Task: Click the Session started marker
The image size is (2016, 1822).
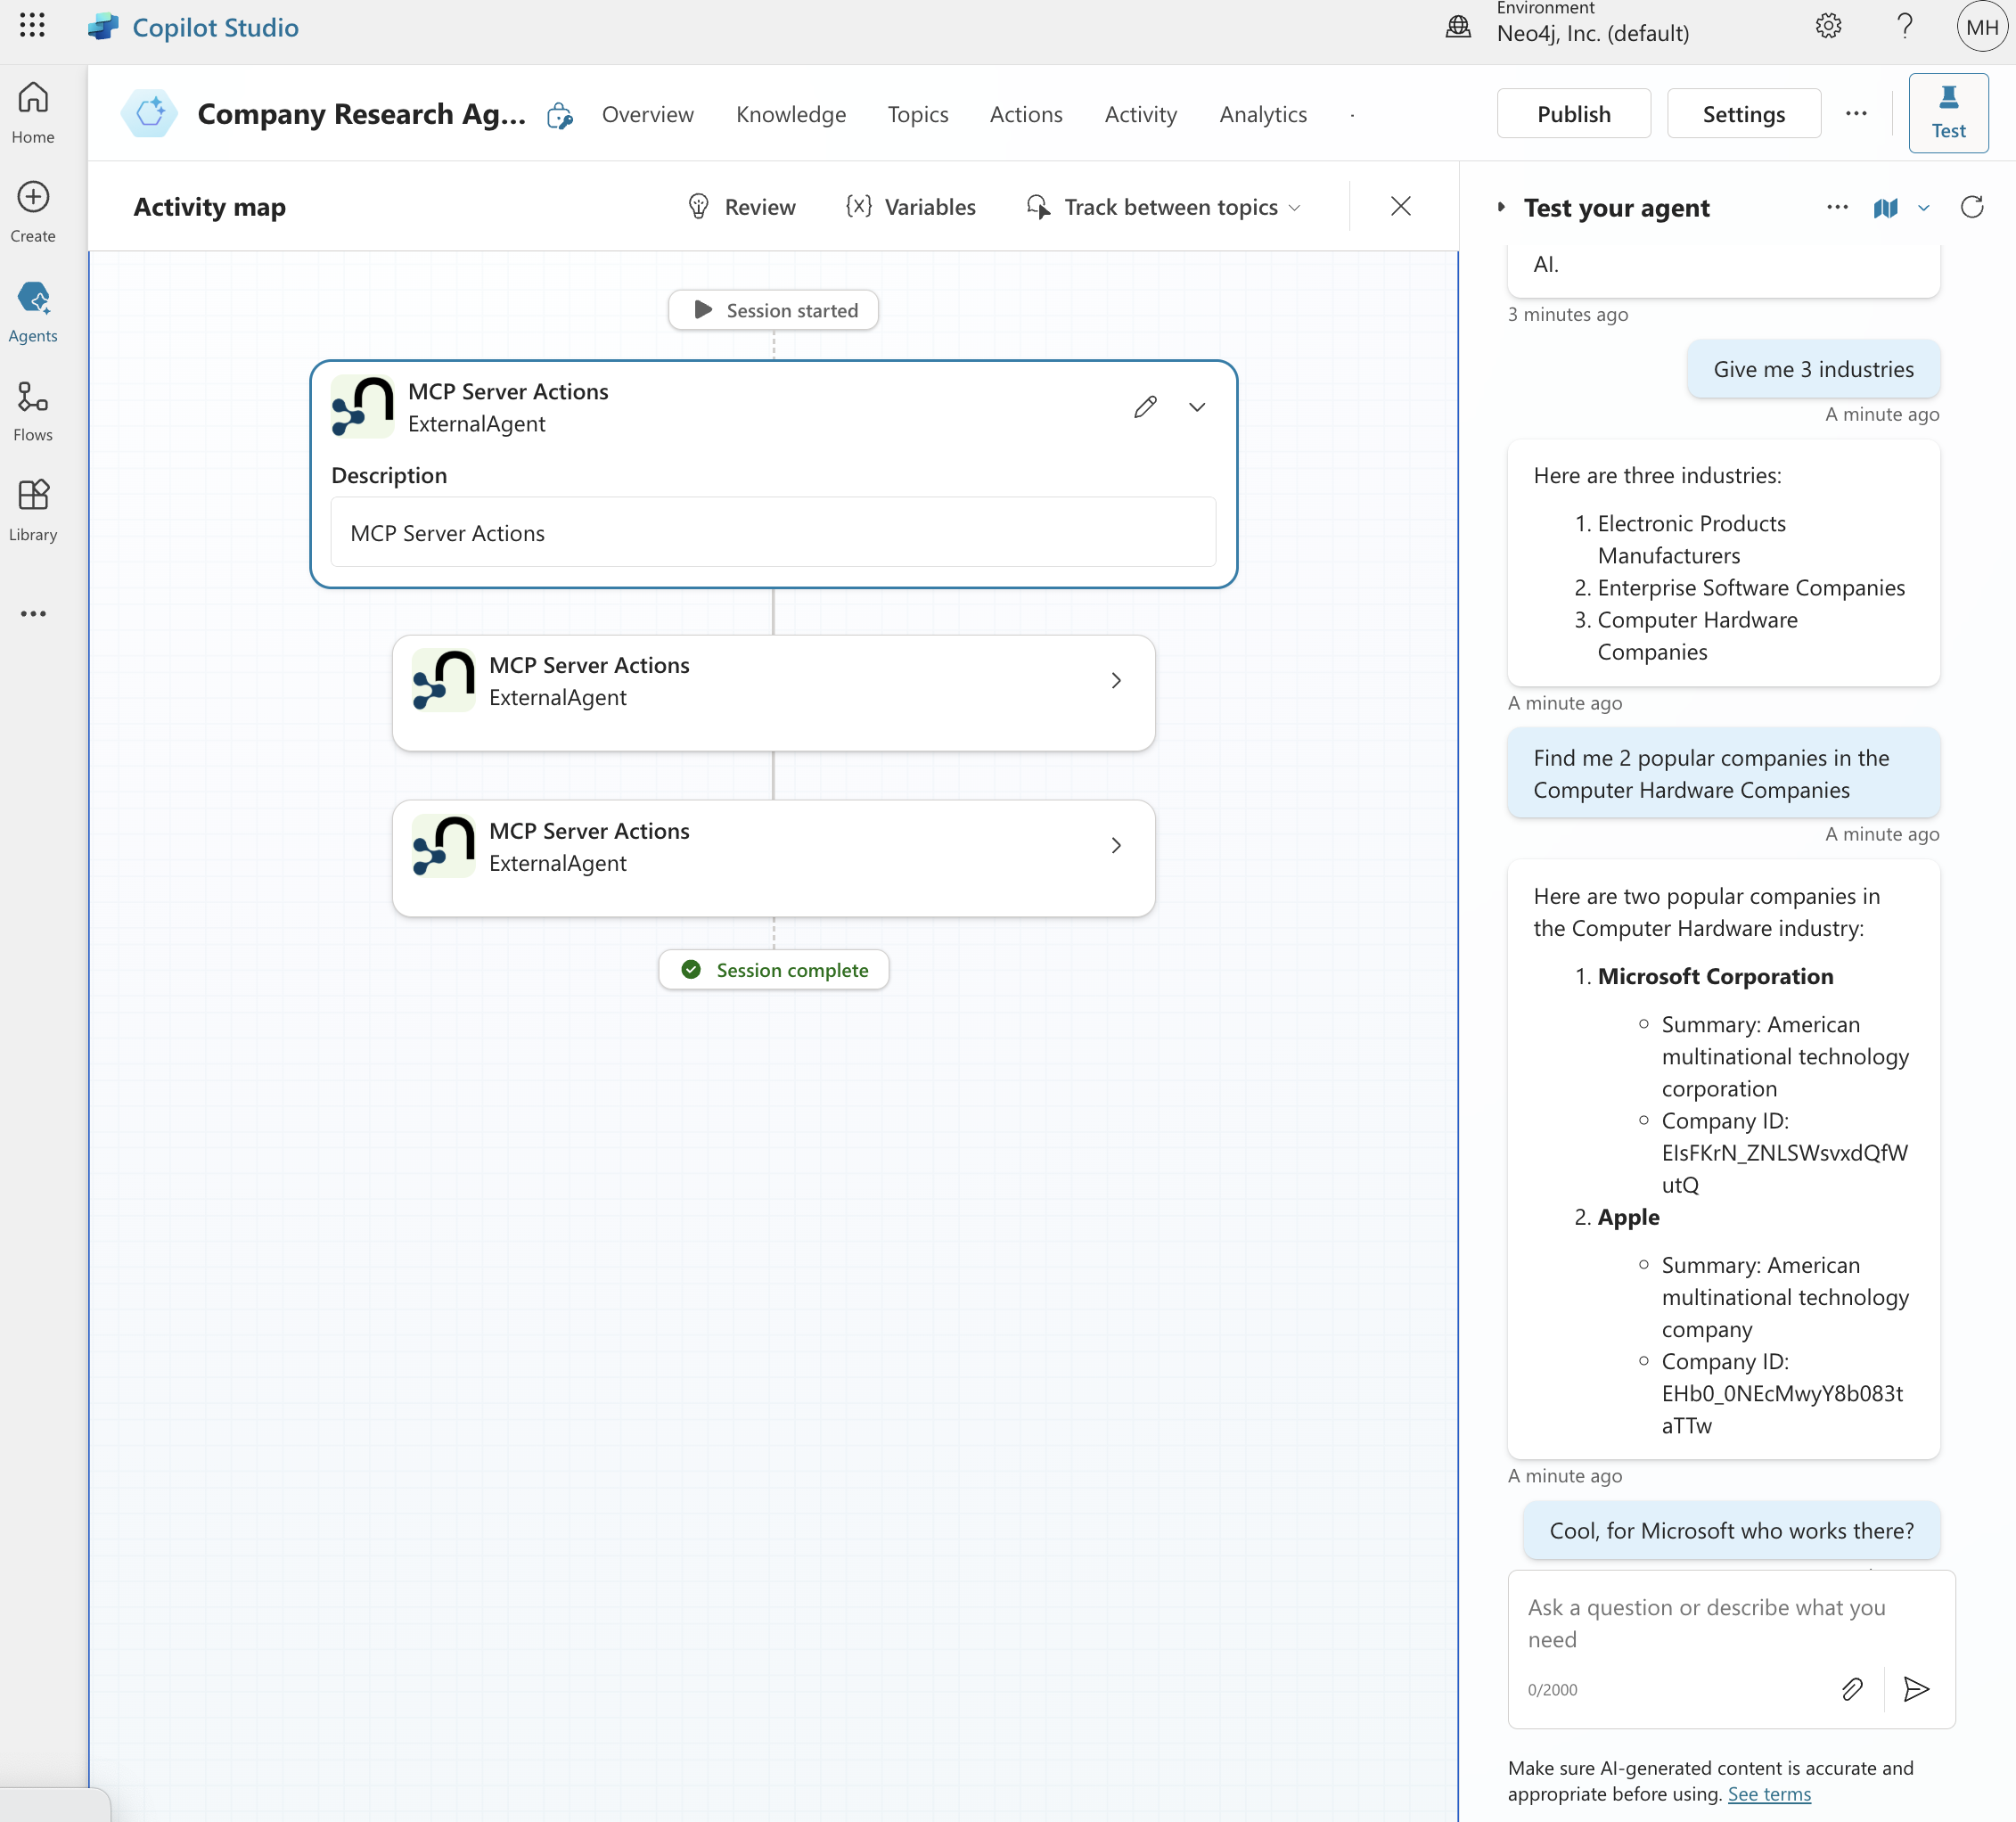Action: (773, 310)
